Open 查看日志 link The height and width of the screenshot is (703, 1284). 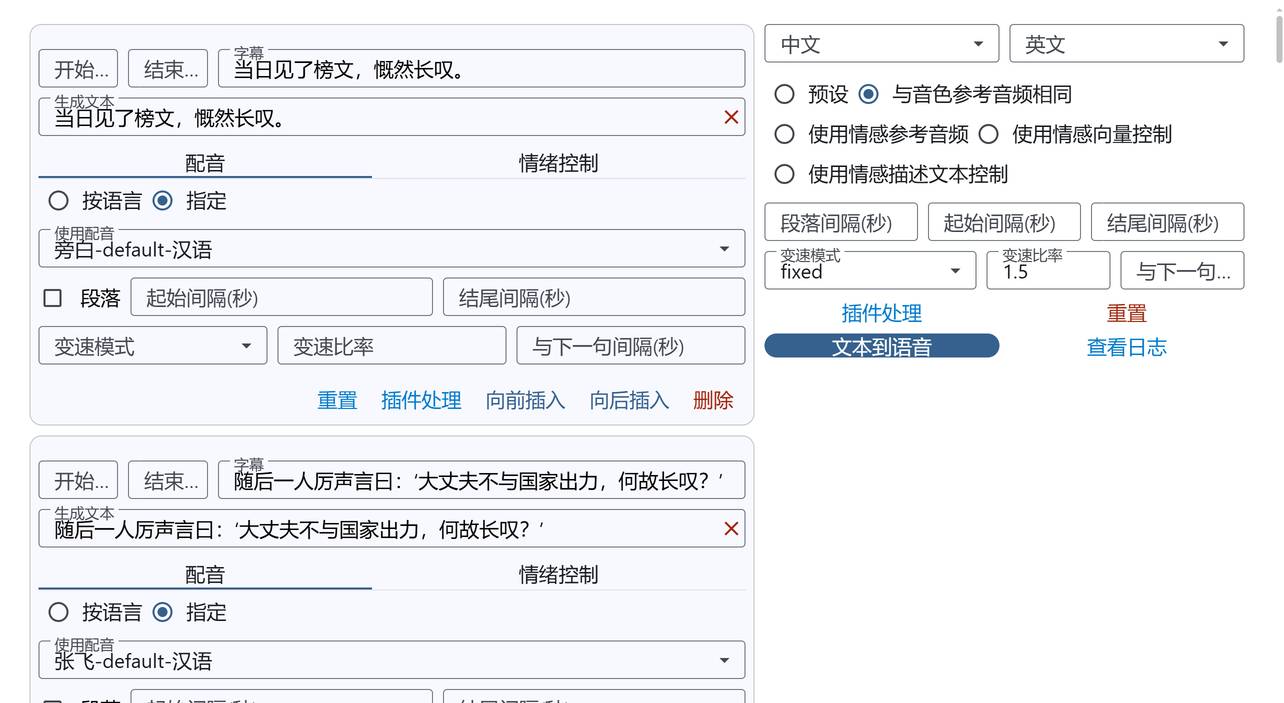1126,347
